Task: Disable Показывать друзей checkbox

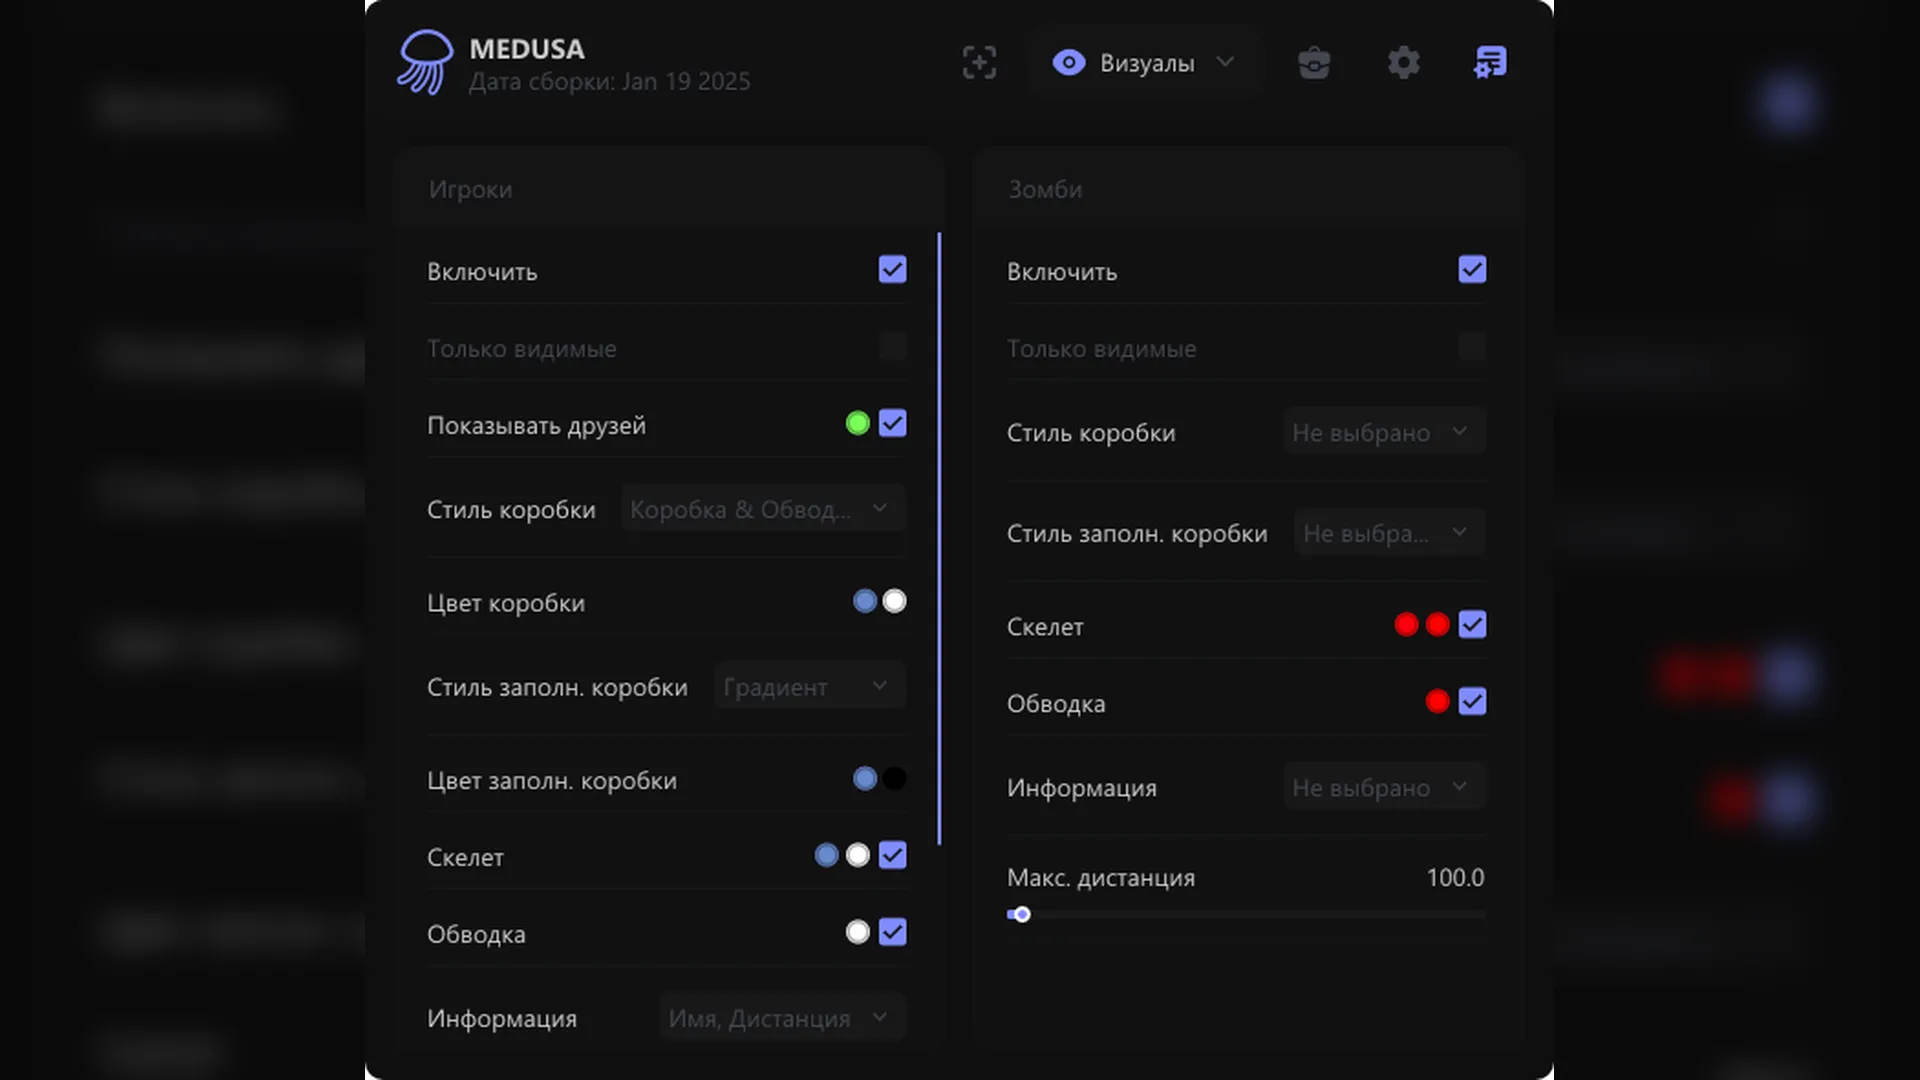Action: pos(892,424)
